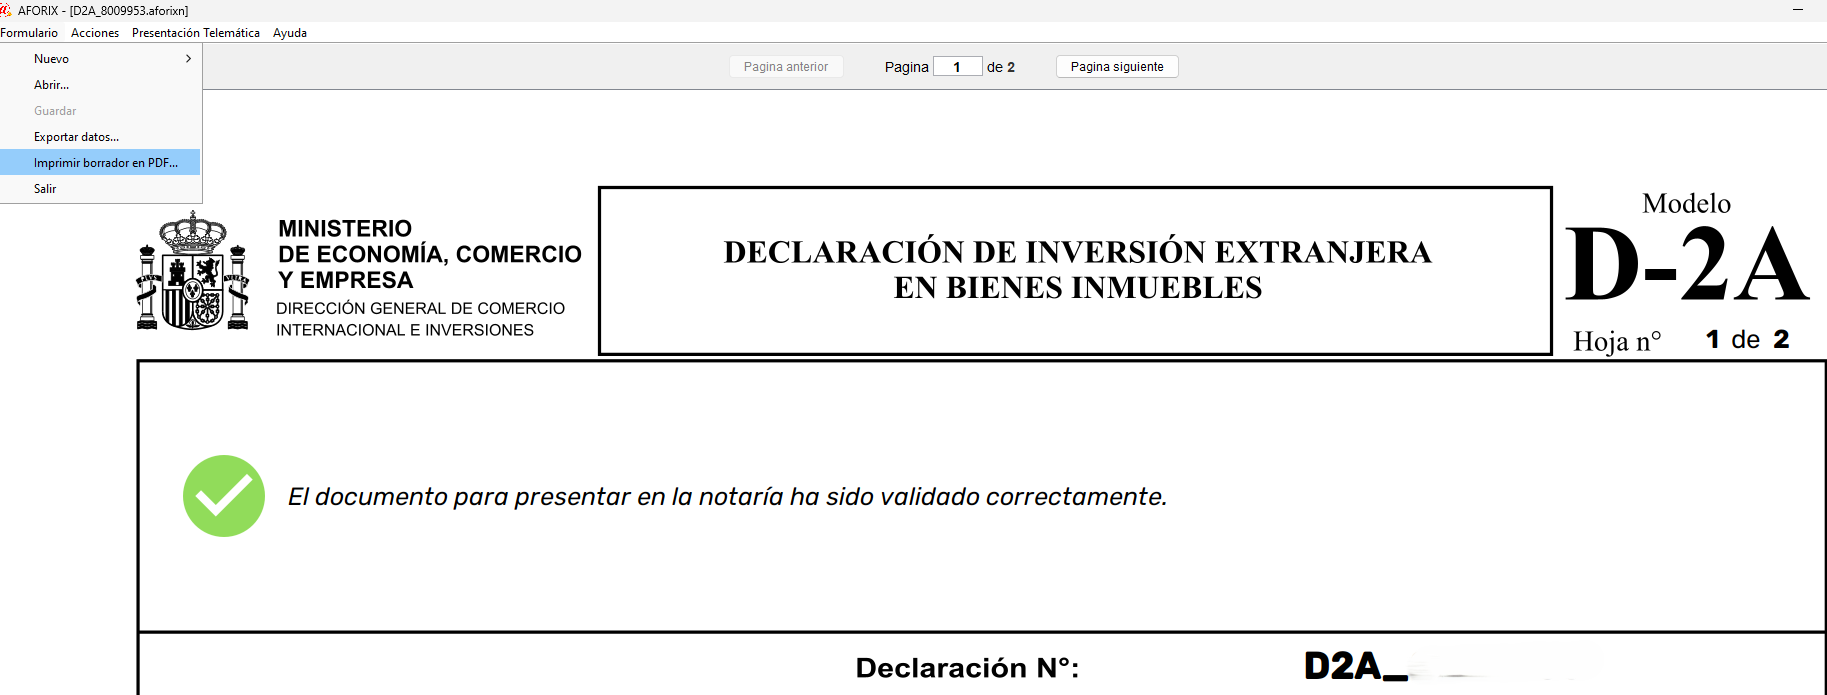Image resolution: width=1827 pixels, height=695 pixels.
Task: Click the Spanish coat of arms emblem
Action: tap(192, 271)
